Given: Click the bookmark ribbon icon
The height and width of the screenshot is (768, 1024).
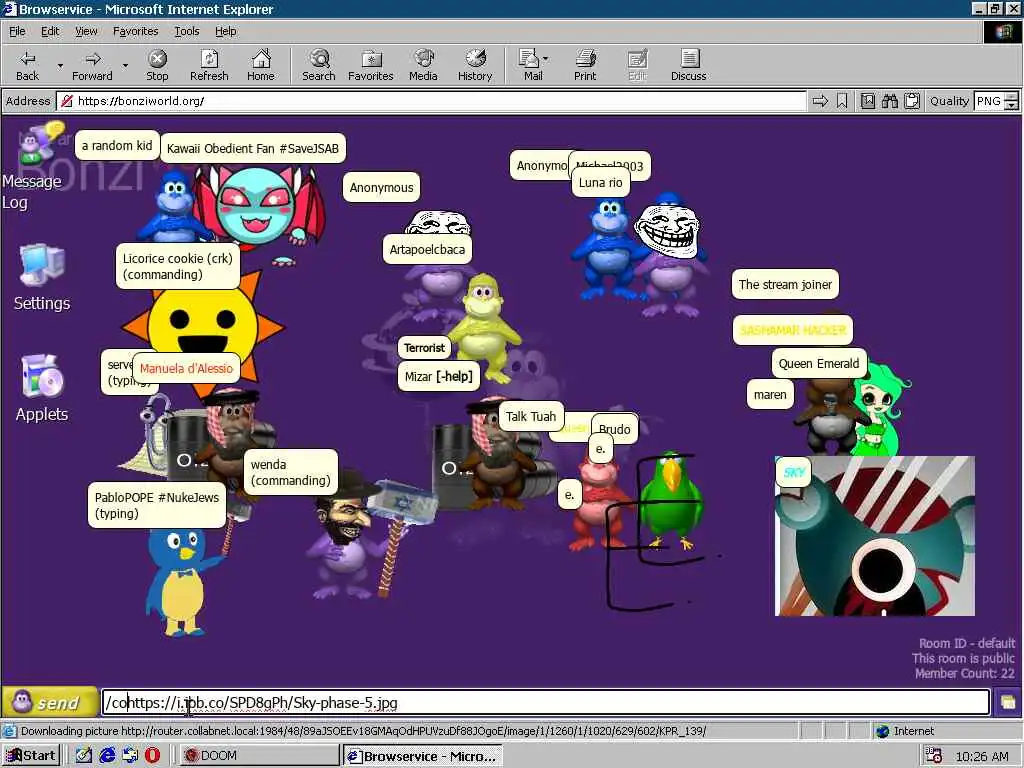Looking at the screenshot, I should coord(842,101).
